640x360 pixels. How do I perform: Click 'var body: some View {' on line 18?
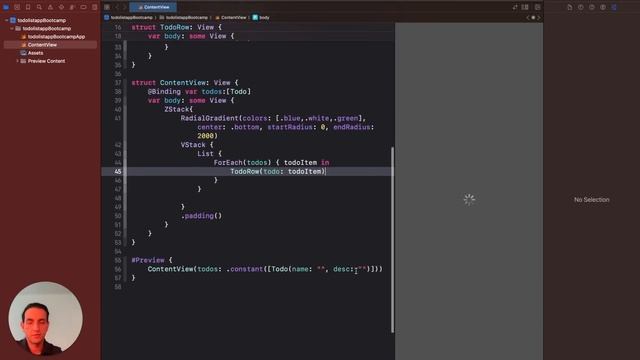tap(191, 36)
